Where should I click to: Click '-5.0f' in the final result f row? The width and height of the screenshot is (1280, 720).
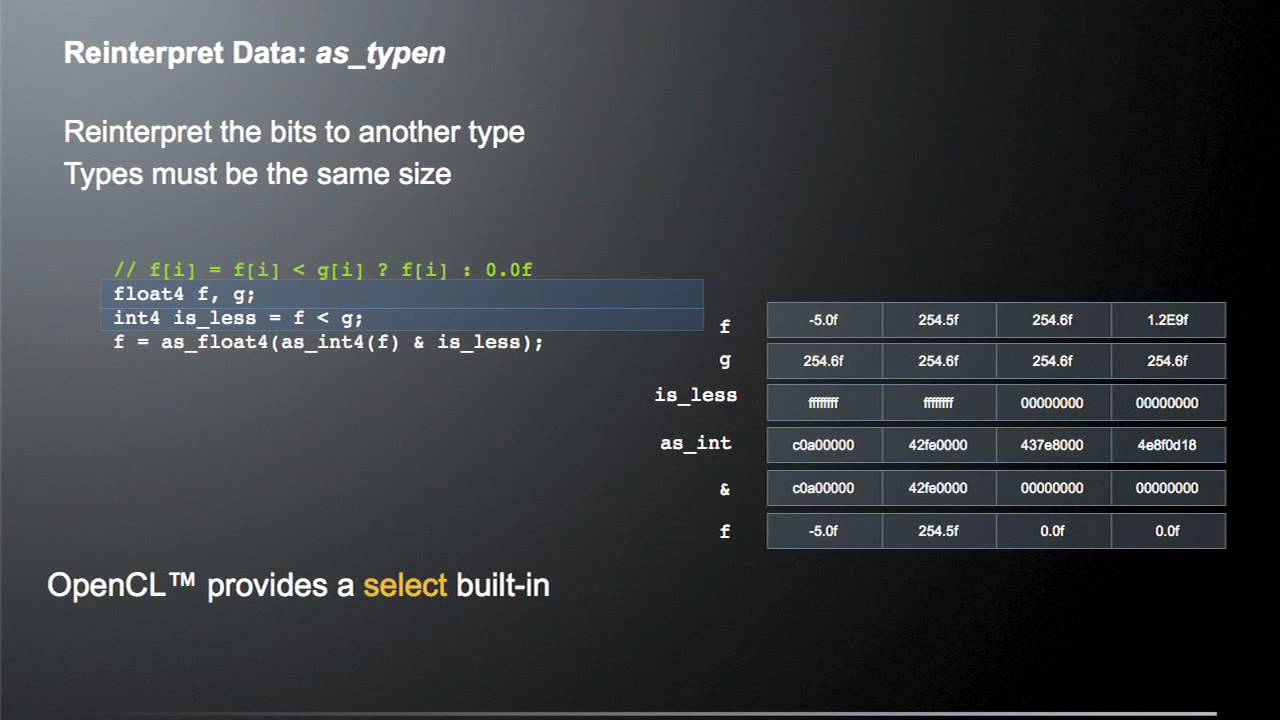[824, 531]
